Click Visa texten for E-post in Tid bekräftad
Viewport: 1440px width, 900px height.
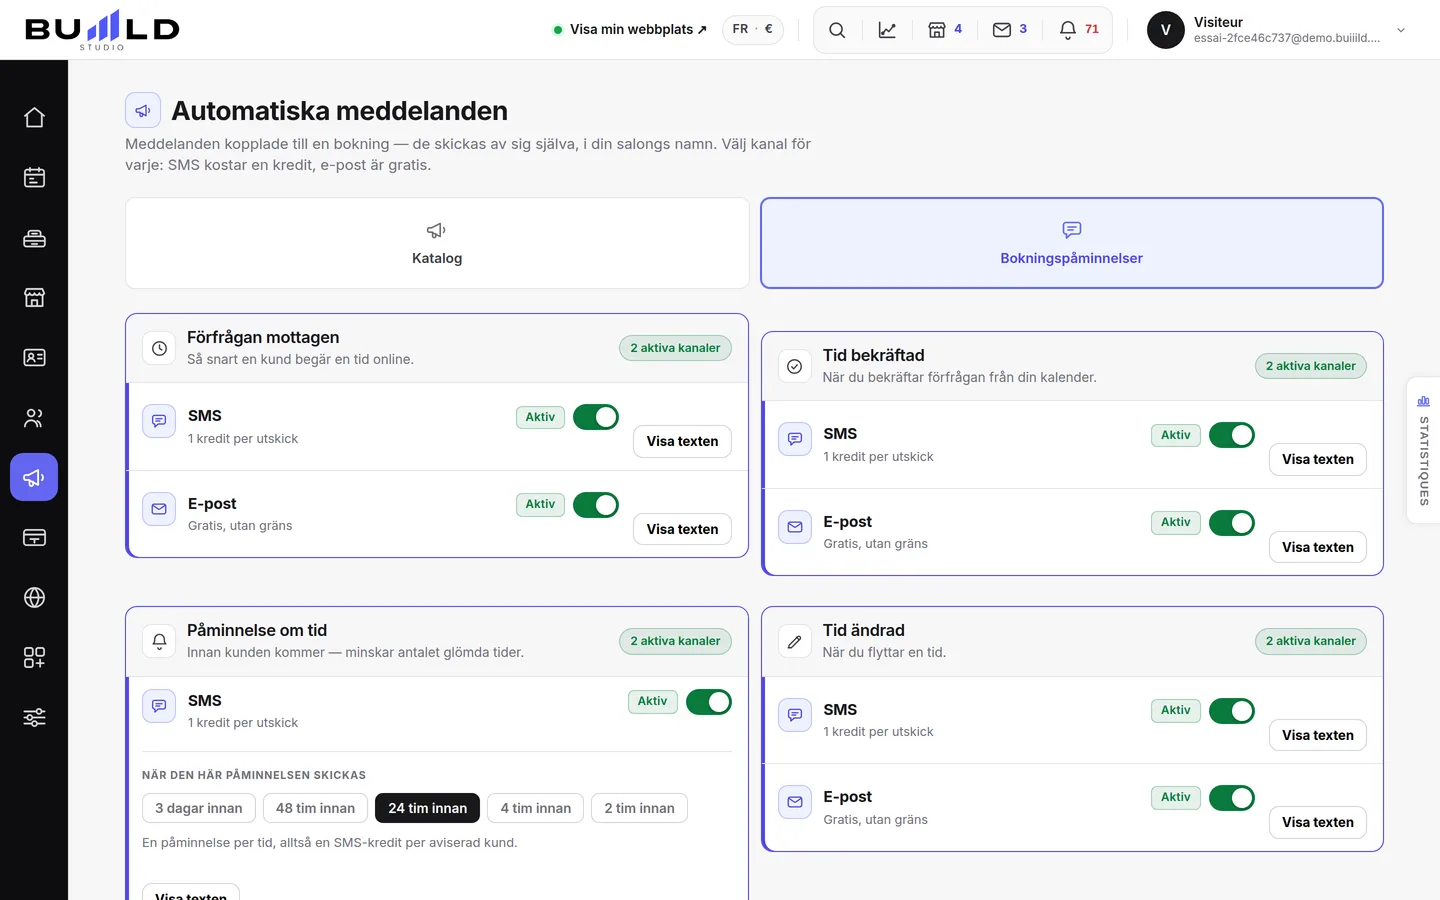coord(1318,547)
